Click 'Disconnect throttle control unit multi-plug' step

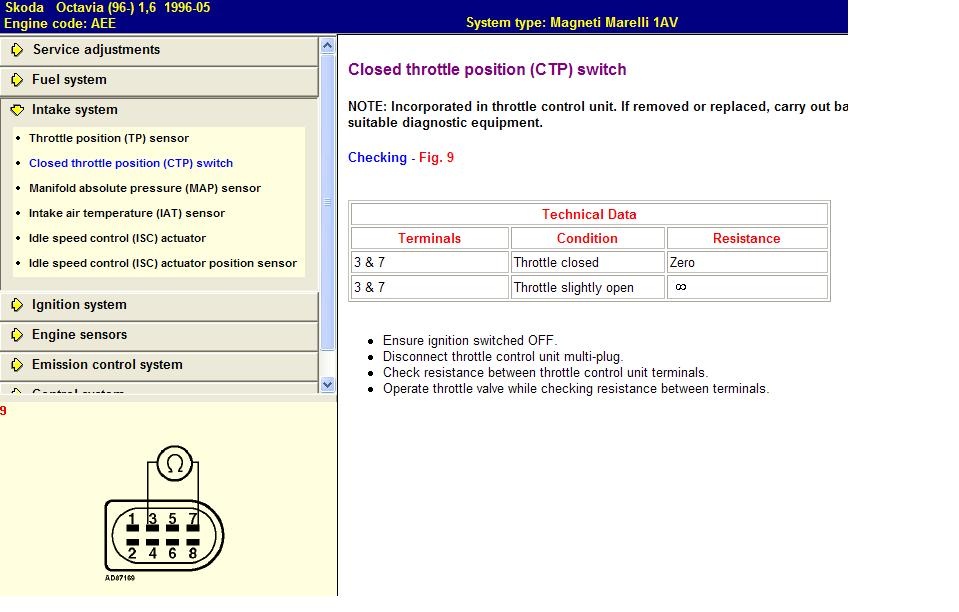pyautogui.click(x=503, y=356)
